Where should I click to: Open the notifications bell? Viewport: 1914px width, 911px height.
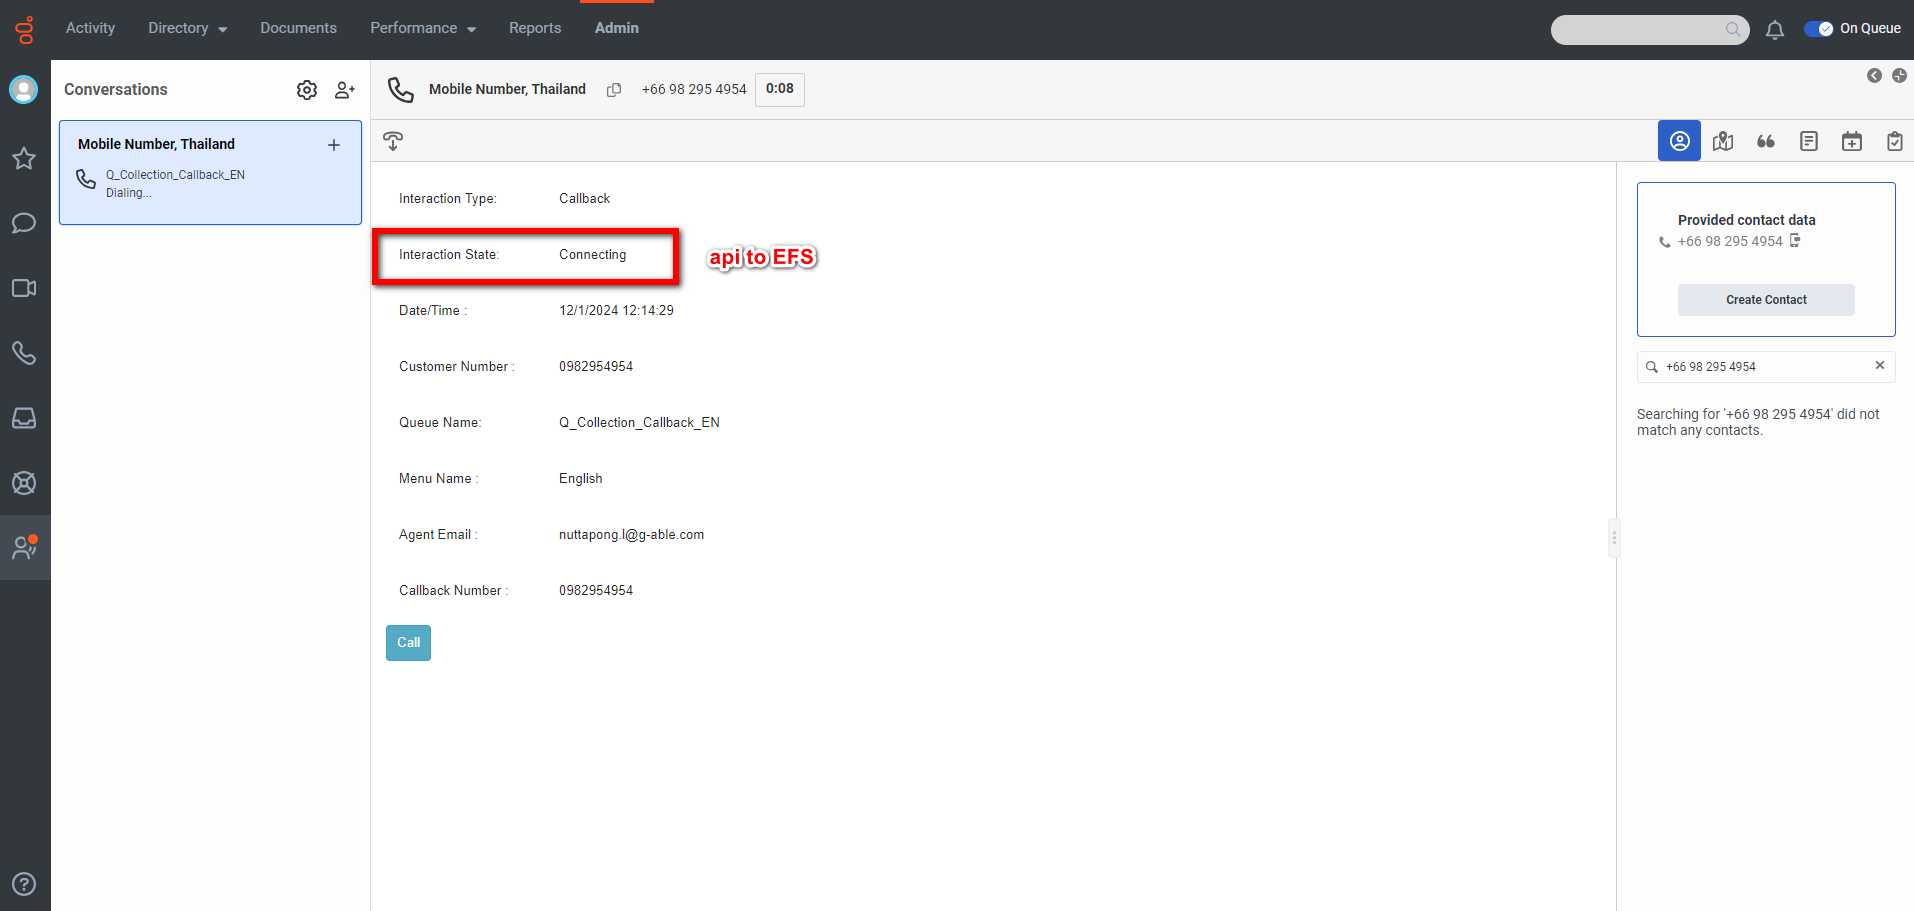point(1775,29)
